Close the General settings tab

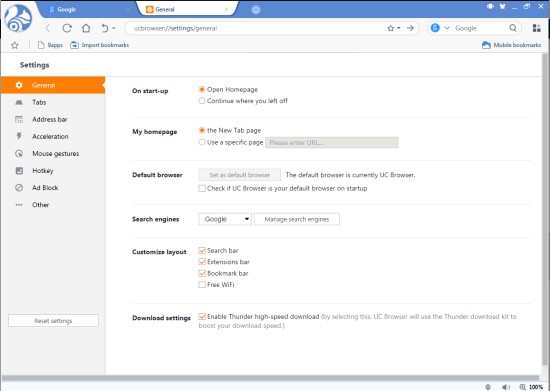[x=226, y=9]
